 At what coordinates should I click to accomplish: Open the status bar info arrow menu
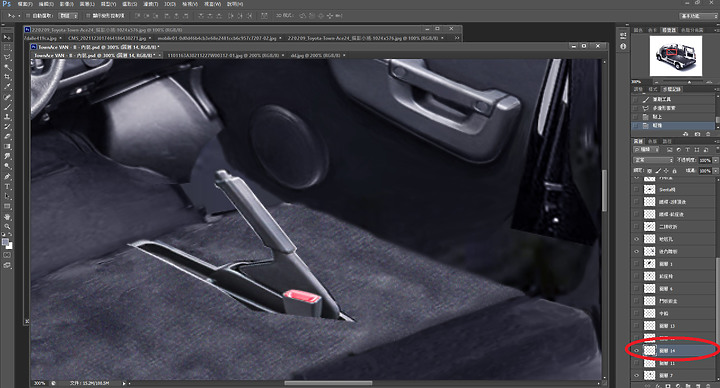[124, 383]
